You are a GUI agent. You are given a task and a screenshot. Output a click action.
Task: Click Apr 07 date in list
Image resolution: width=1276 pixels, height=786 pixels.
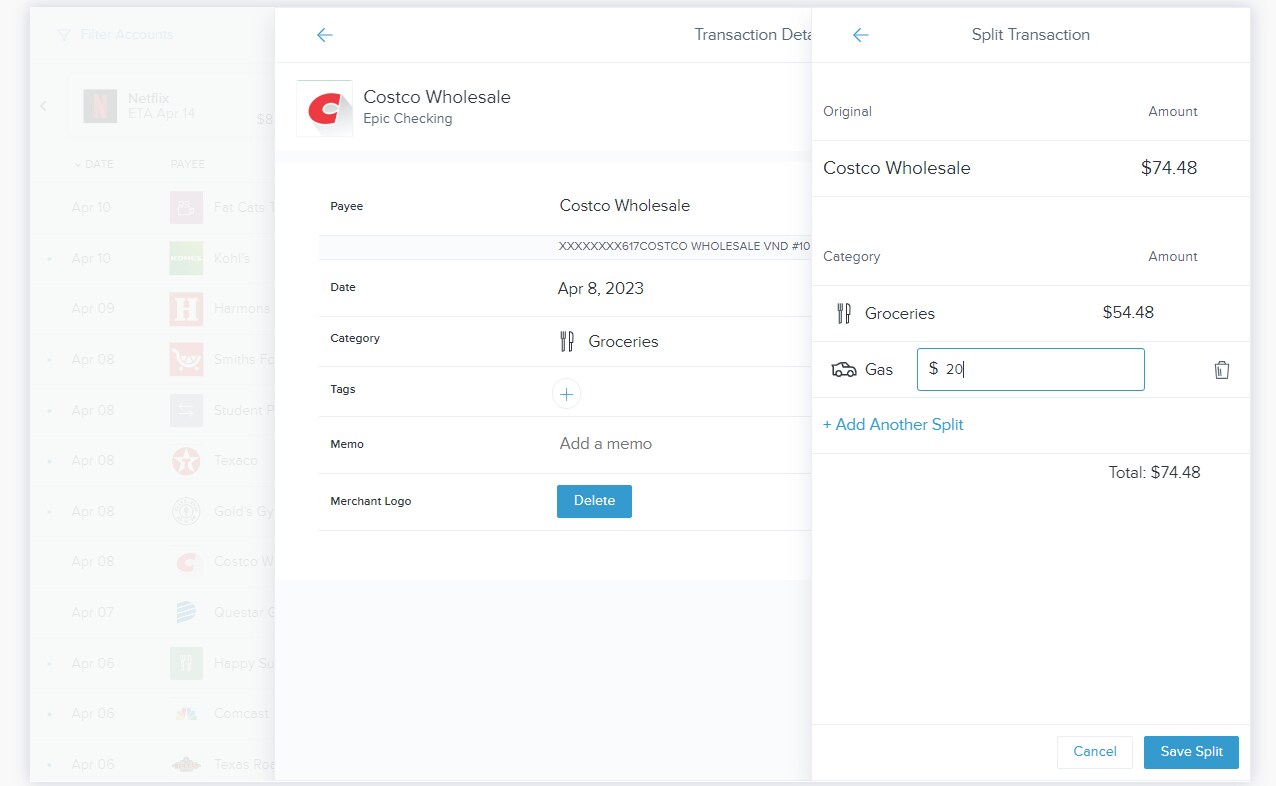tap(91, 612)
